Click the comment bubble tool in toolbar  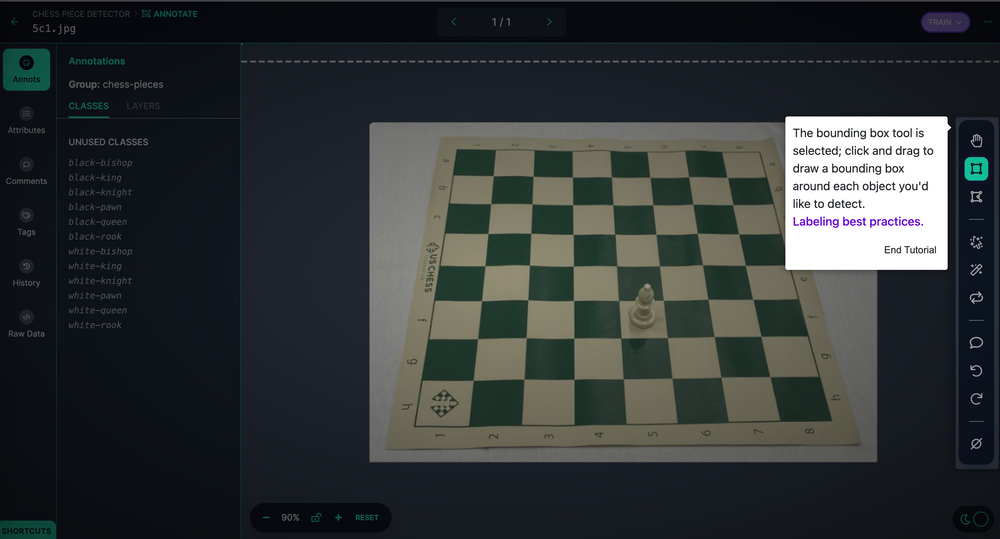pyautogui.click(x=976, y=343)
